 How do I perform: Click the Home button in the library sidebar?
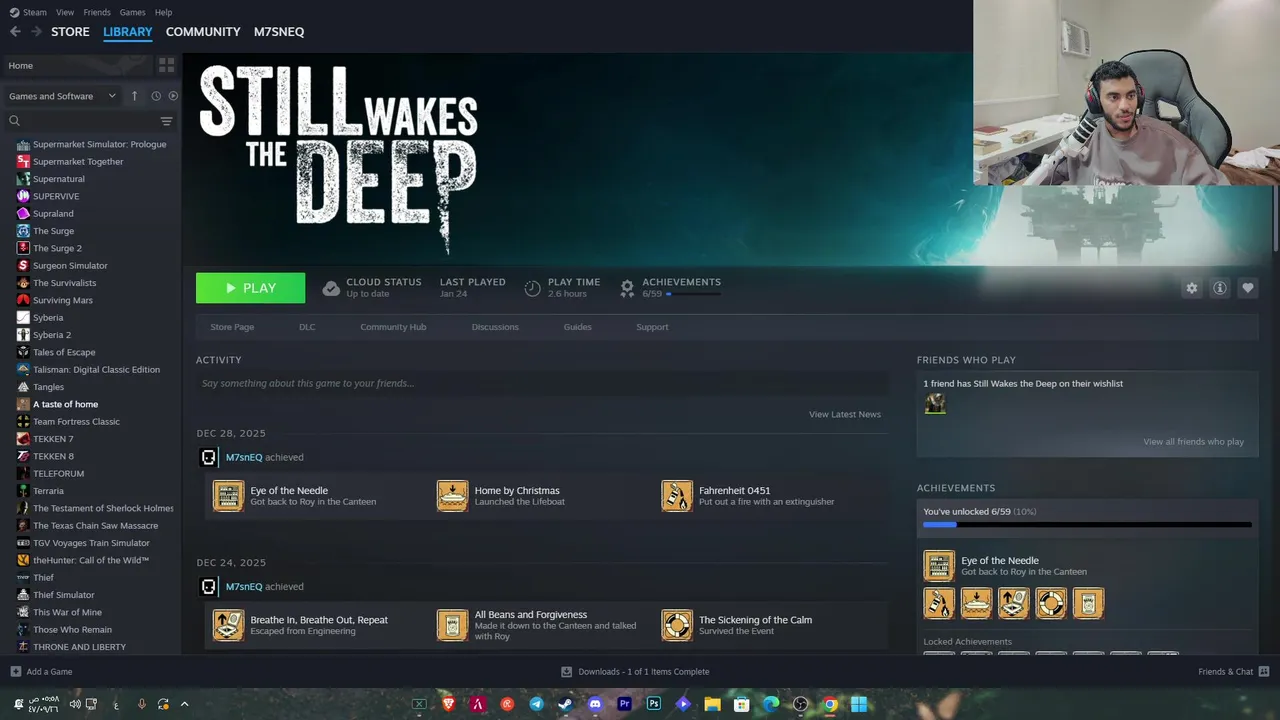(x=77, y=65)
